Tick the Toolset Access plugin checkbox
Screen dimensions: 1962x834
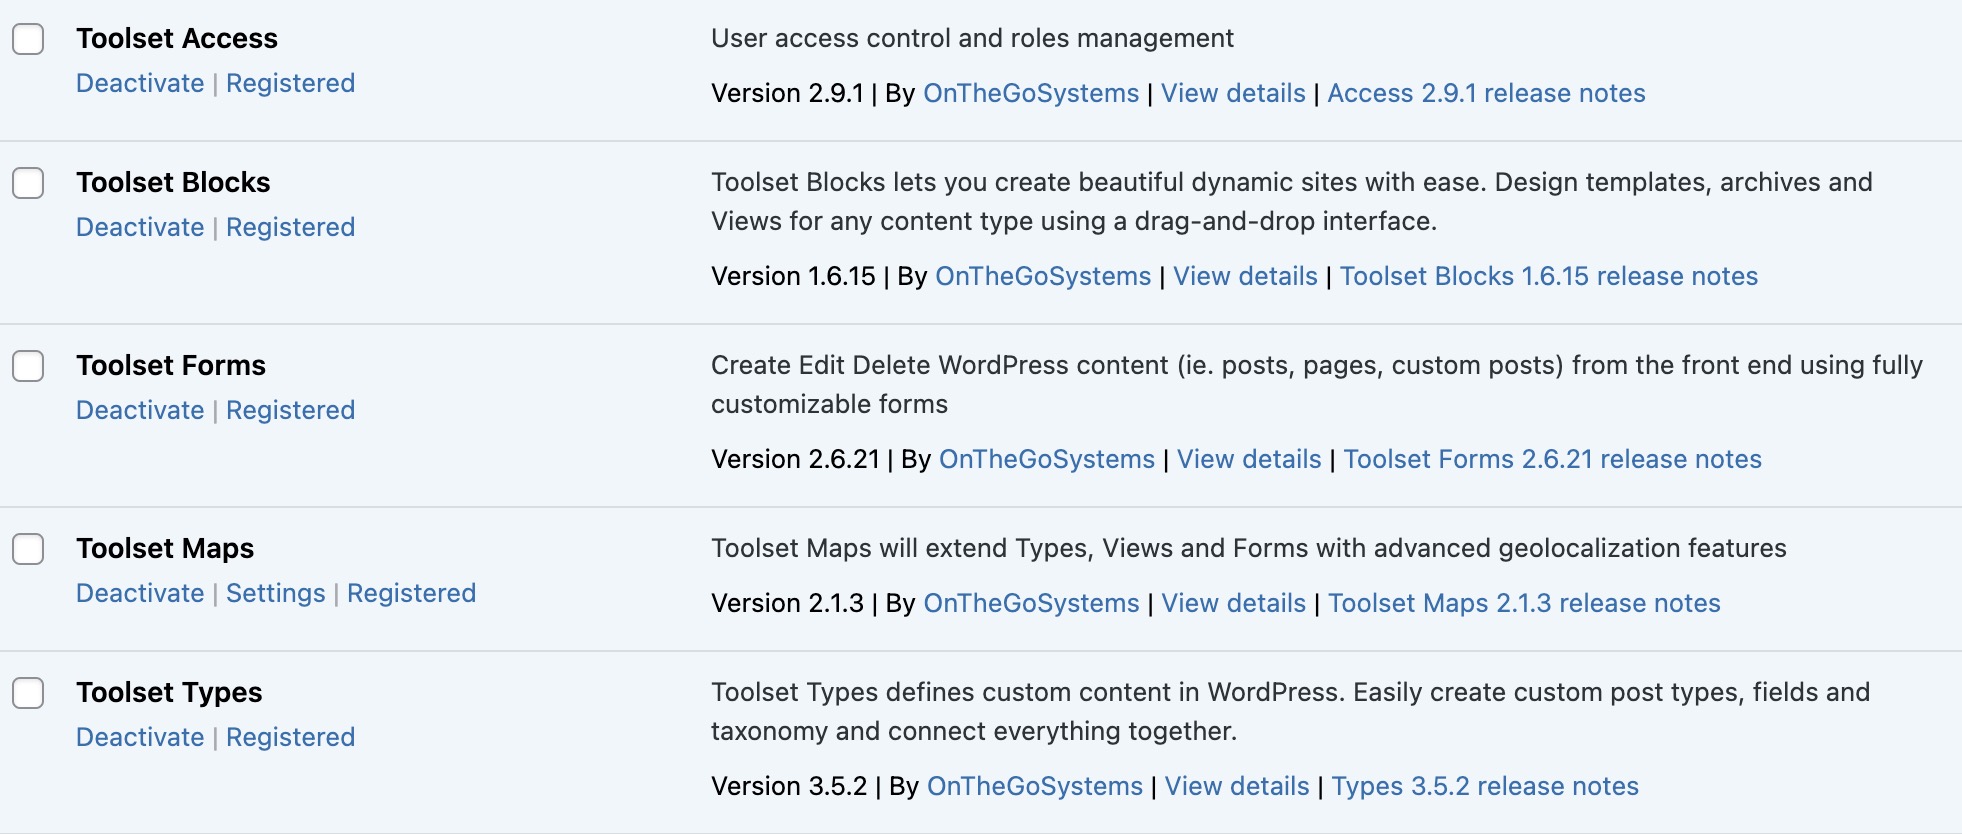(x=28, y=39)
